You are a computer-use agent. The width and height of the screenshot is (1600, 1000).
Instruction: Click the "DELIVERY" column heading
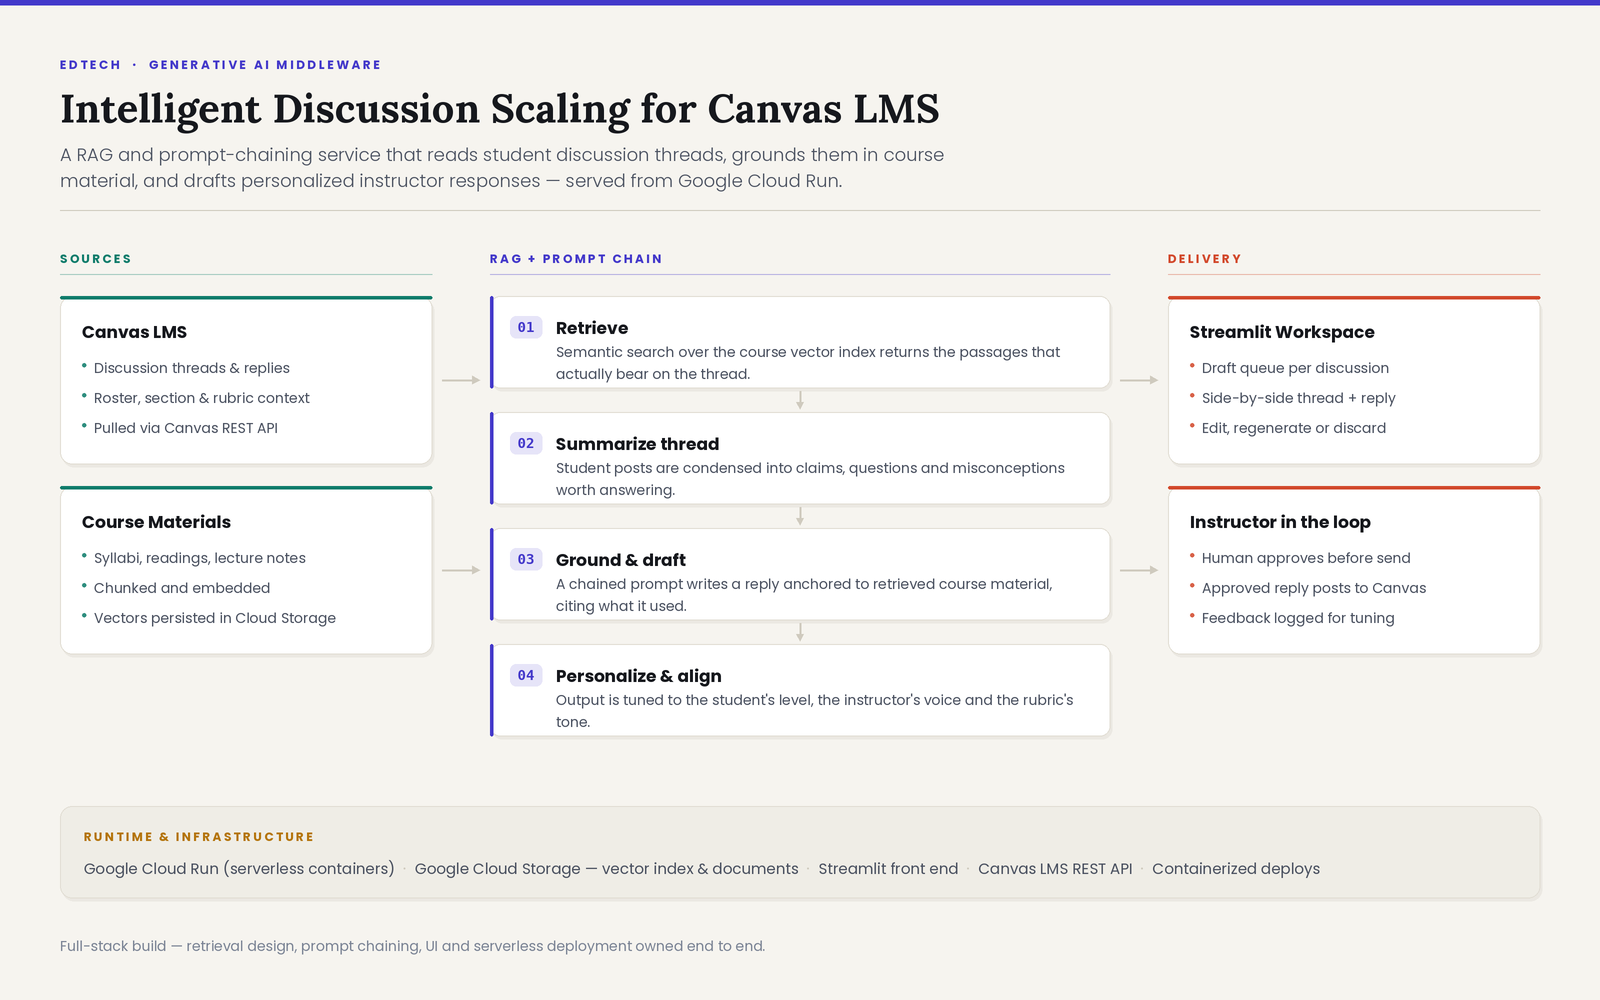coord(1205,259)
